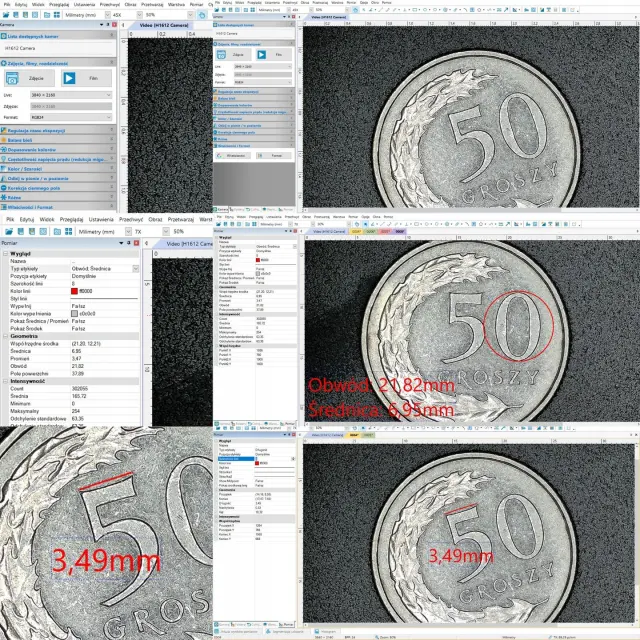640x640 pixels.
Task: Click the Zdjęcie button in the large Camera panel
Action: click(x=36, y=77)
